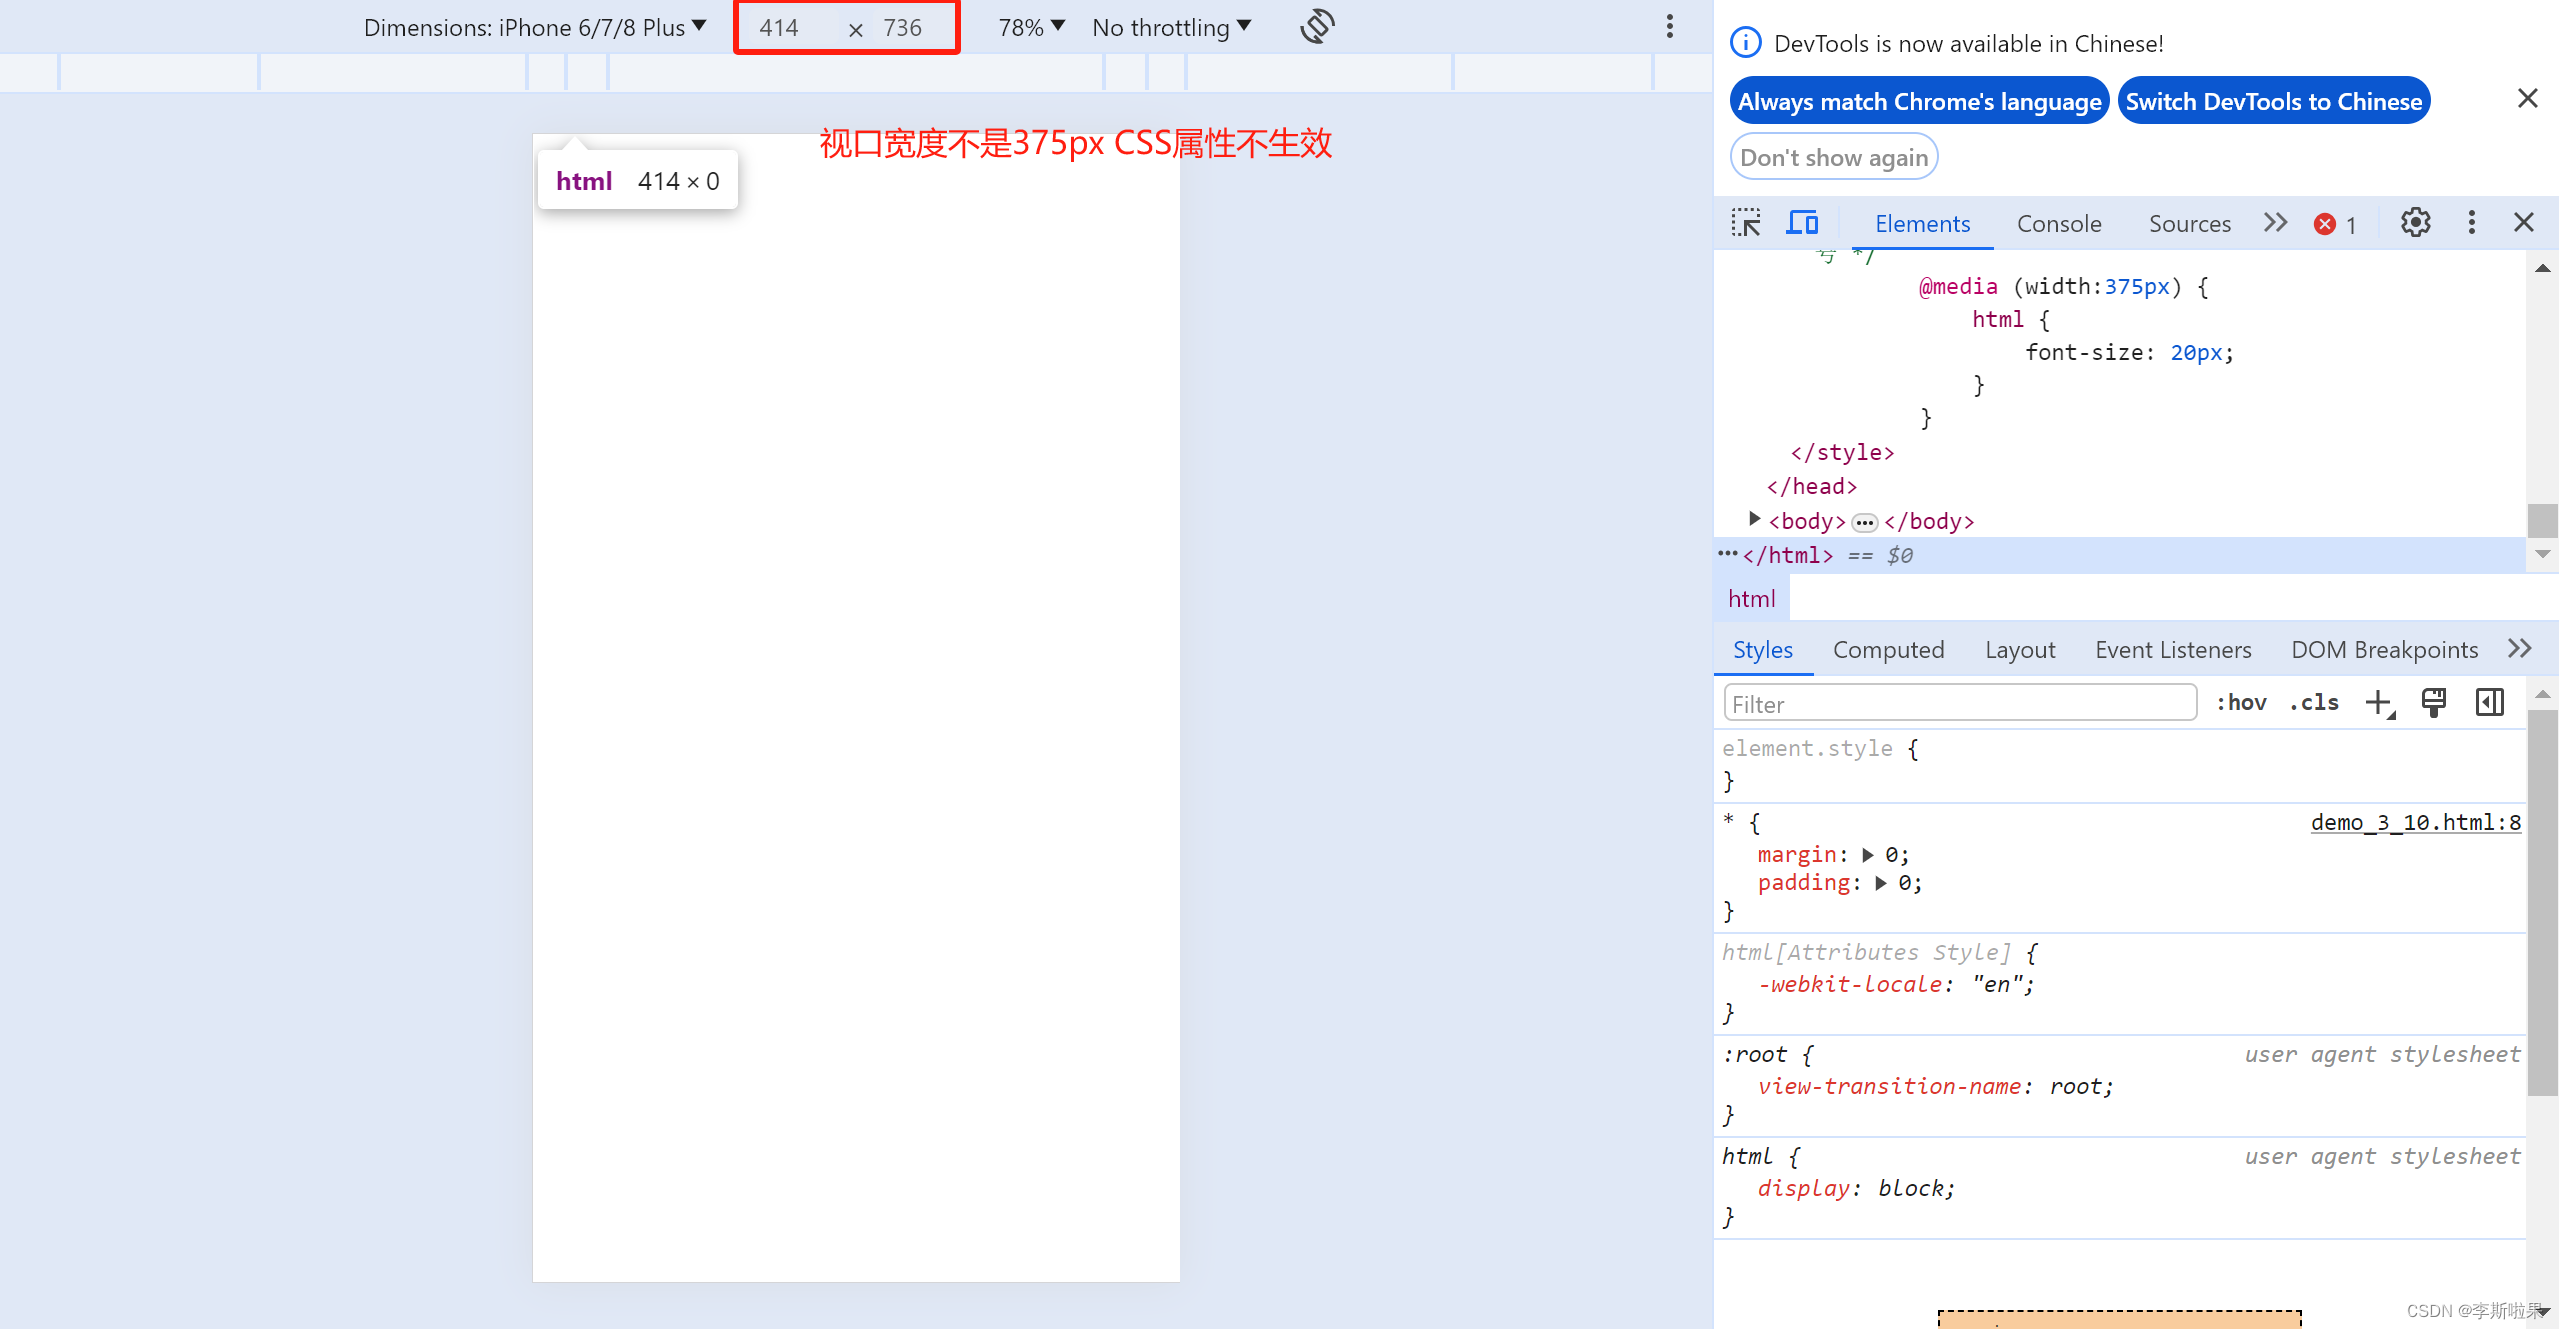Switch DevTools to Chinese language
This screenshot has height=1329, width=2559.
click(x=2275, y=100)
